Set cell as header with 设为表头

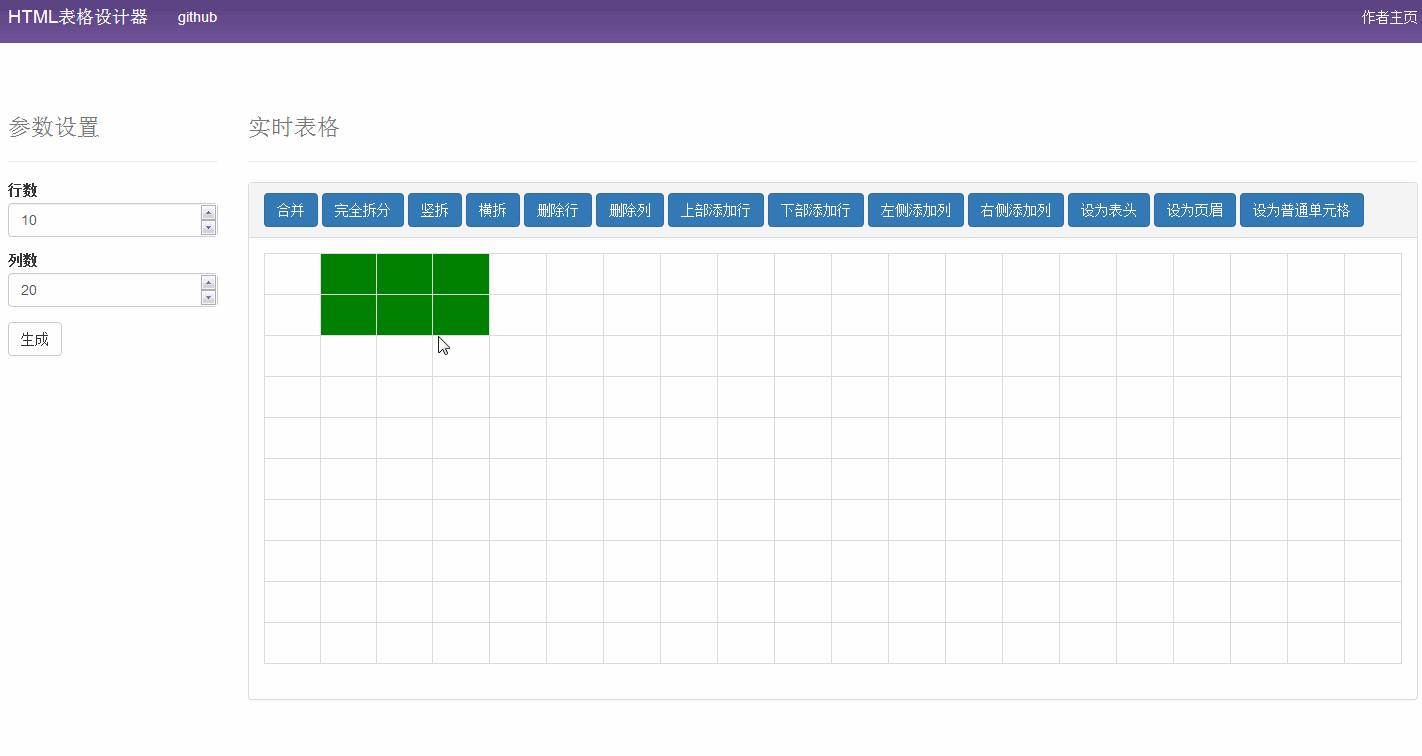[x=1109, y=211]
